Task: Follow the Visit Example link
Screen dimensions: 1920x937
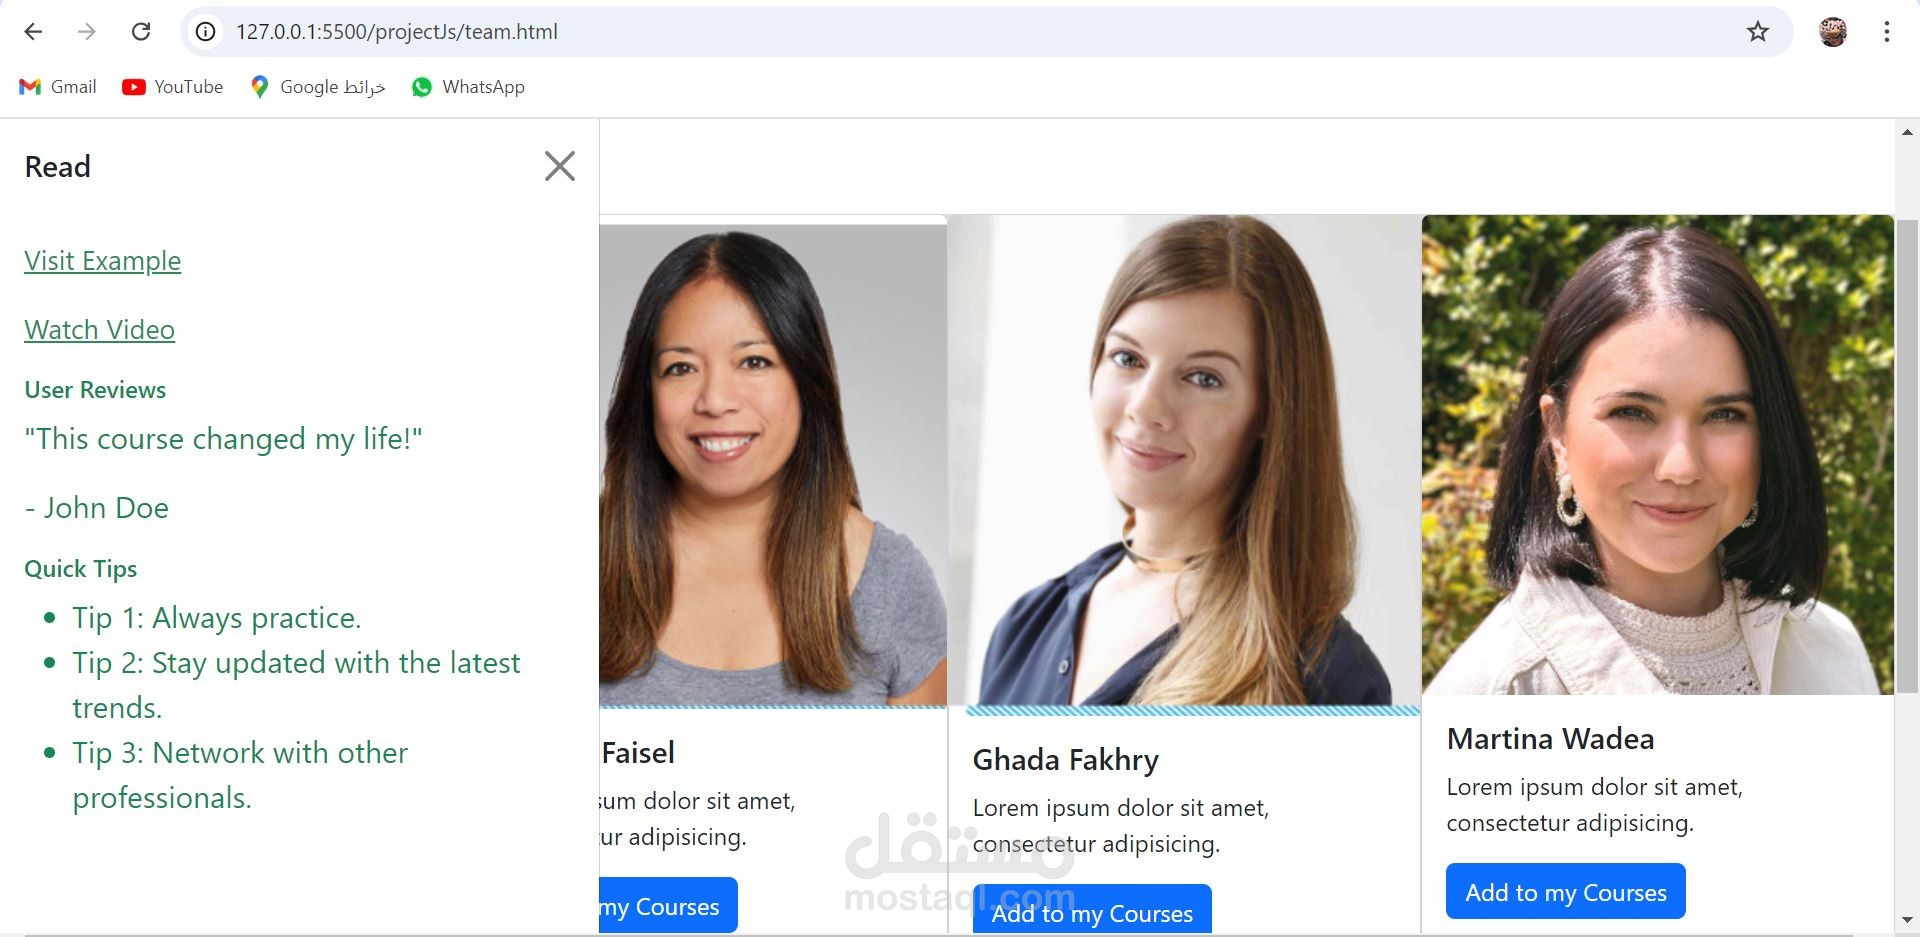Action: point(103,261)
